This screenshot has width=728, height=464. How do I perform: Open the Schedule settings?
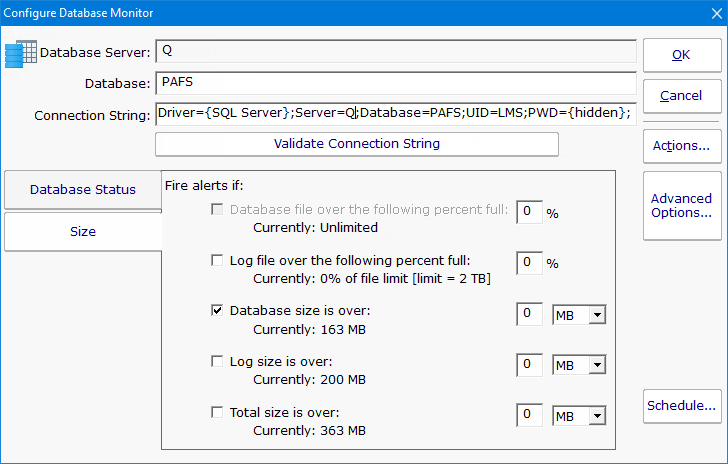tap(681, 406)
